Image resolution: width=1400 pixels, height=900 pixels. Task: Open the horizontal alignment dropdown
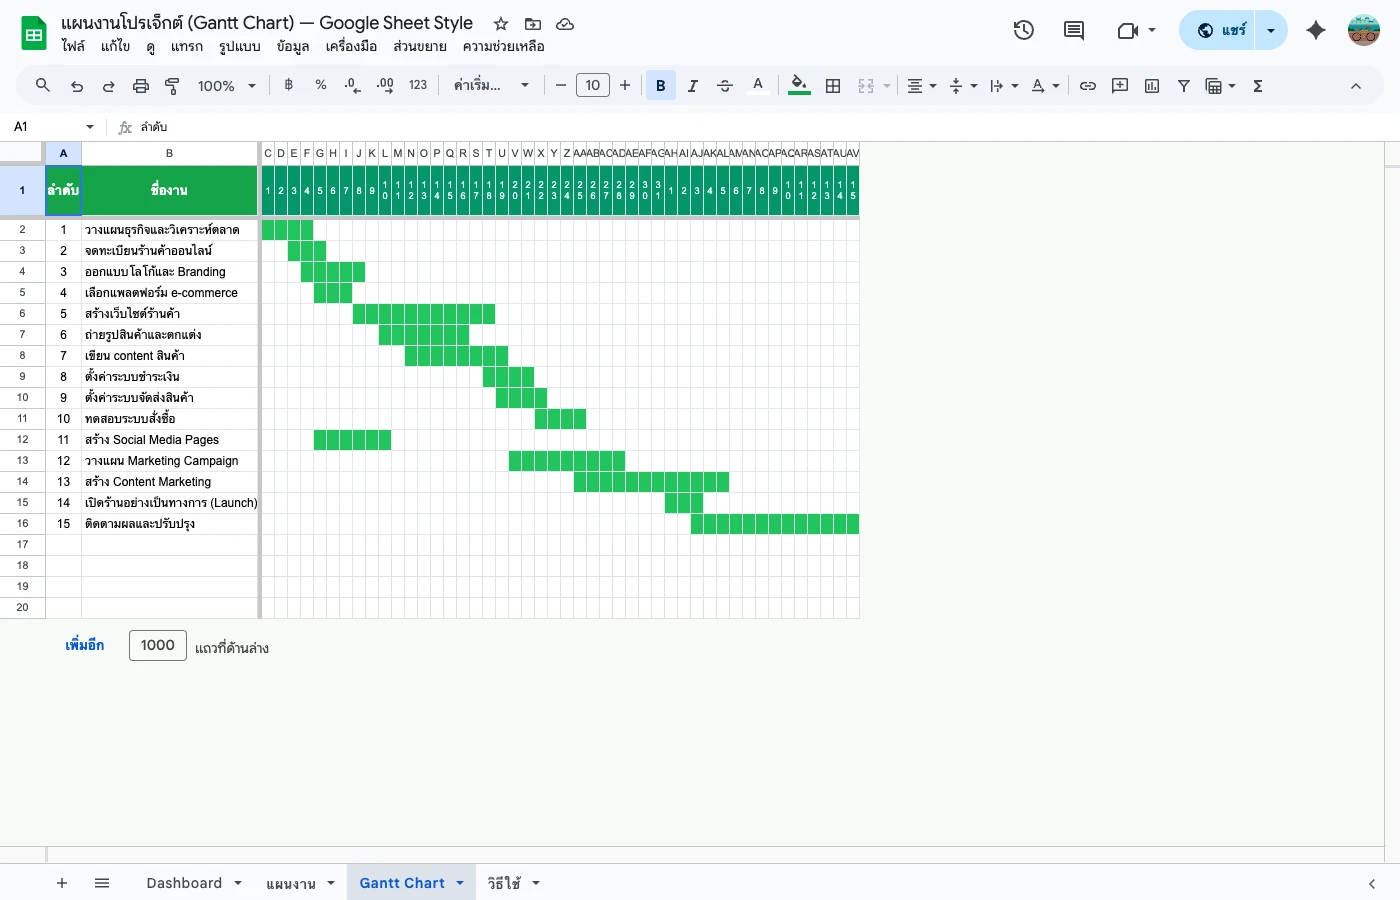click(x=920, y=85)
